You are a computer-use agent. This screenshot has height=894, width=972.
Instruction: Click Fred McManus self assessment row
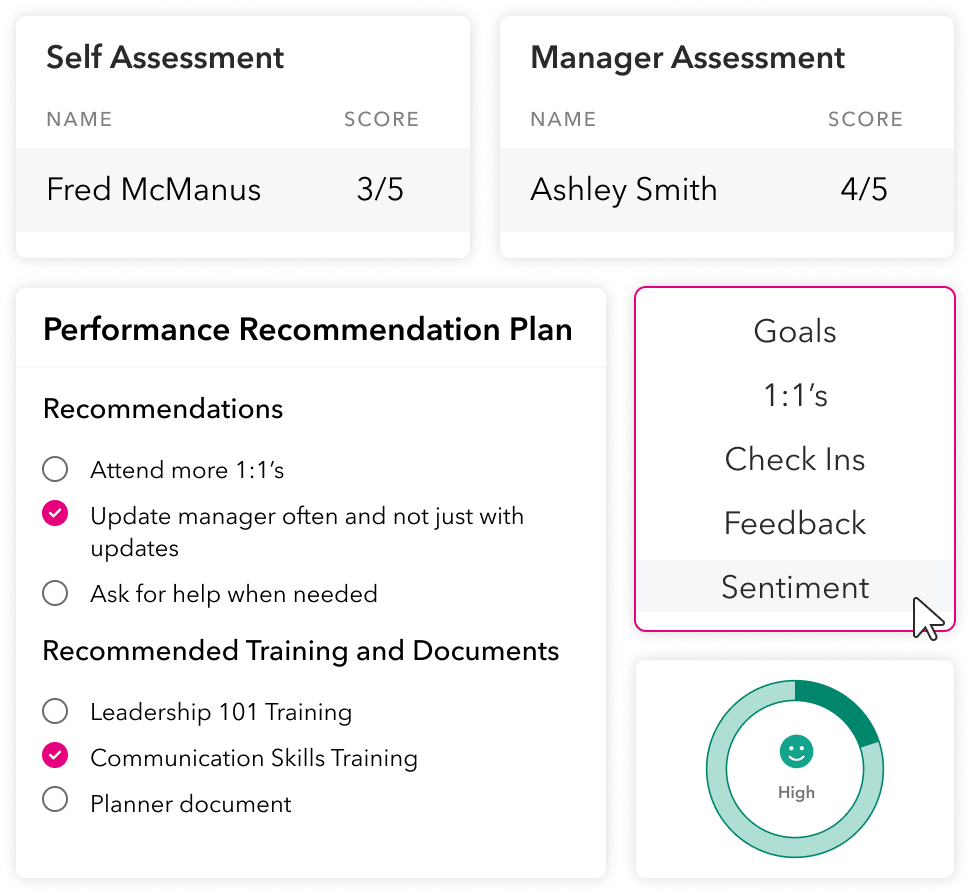point(154,190)
